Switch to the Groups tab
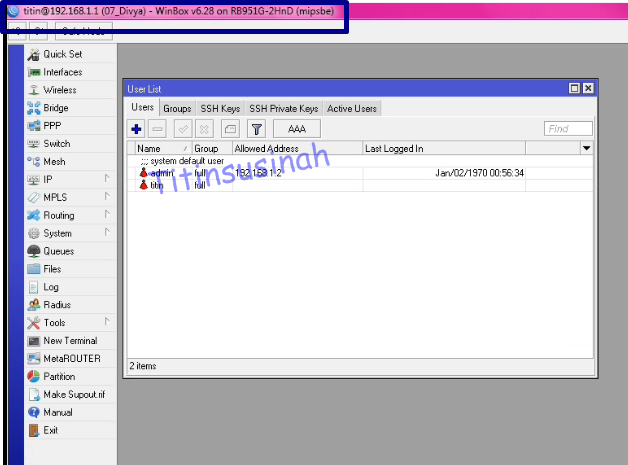The image size is (628, 465). [x=177, y=109]
